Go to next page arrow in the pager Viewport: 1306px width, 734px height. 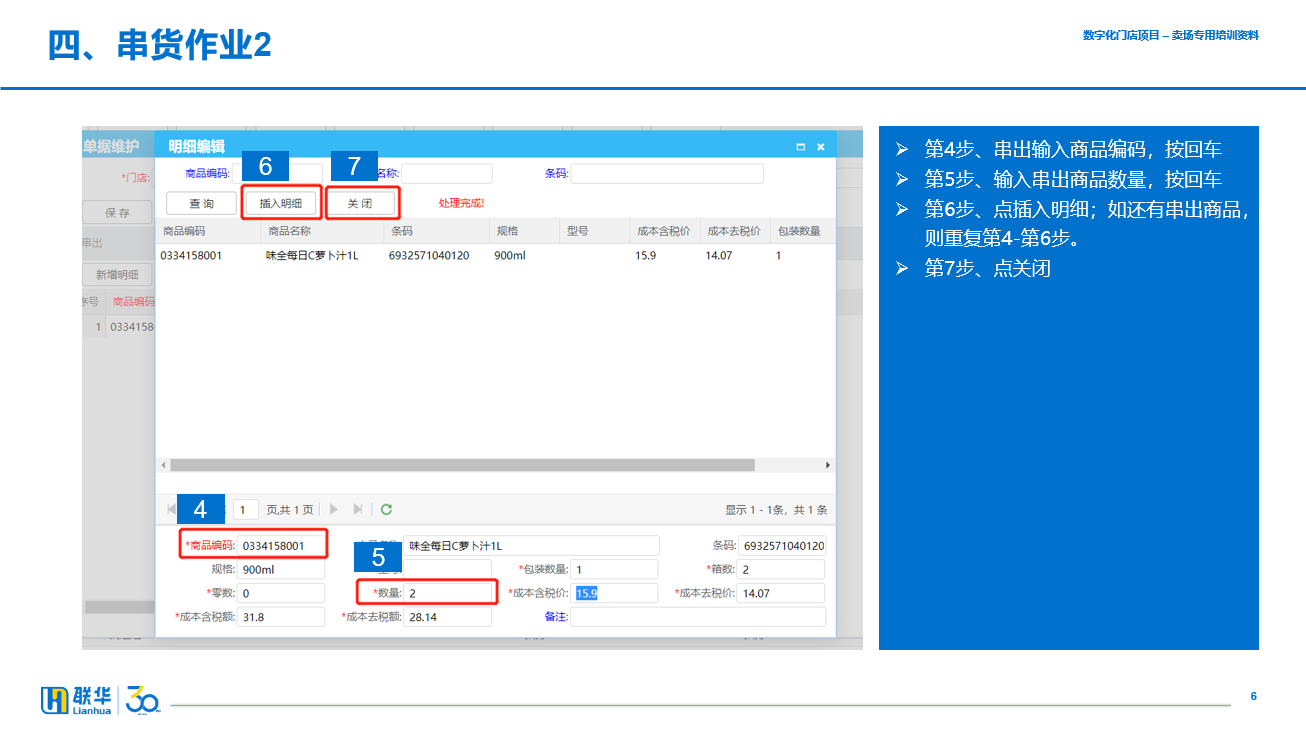click(x=335, y=509)
